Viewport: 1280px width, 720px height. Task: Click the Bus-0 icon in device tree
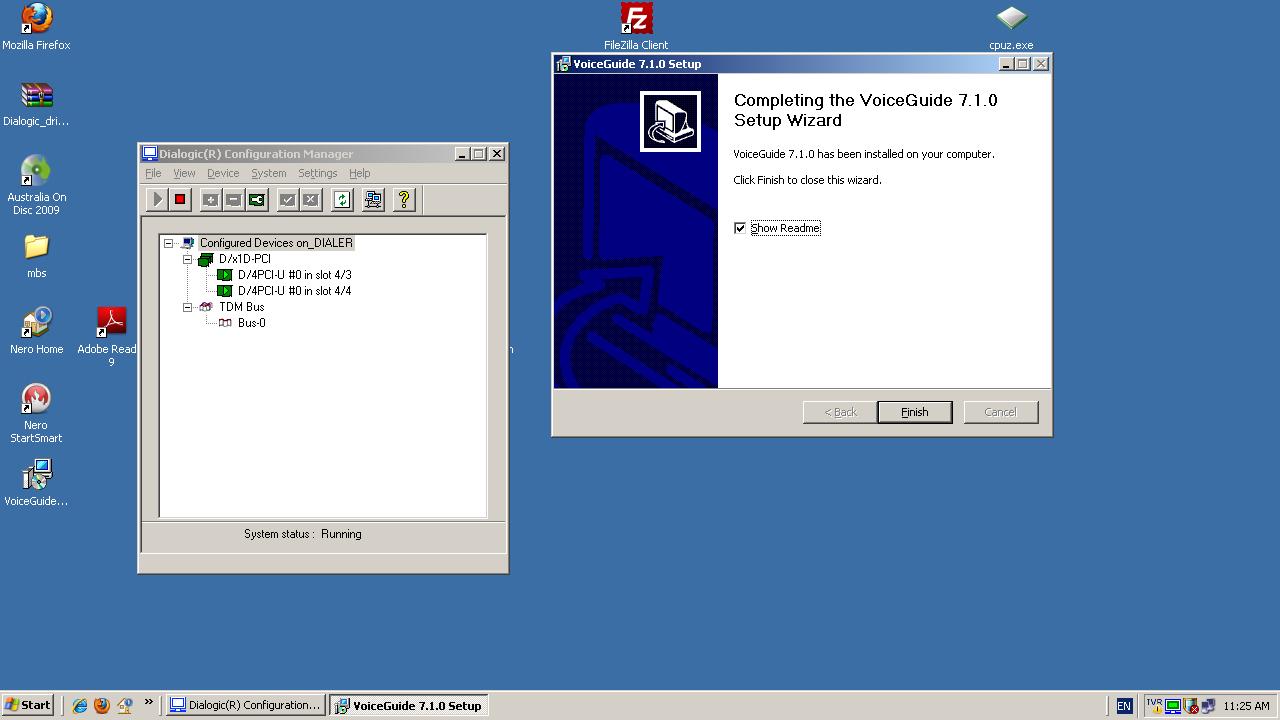[225, 323]
